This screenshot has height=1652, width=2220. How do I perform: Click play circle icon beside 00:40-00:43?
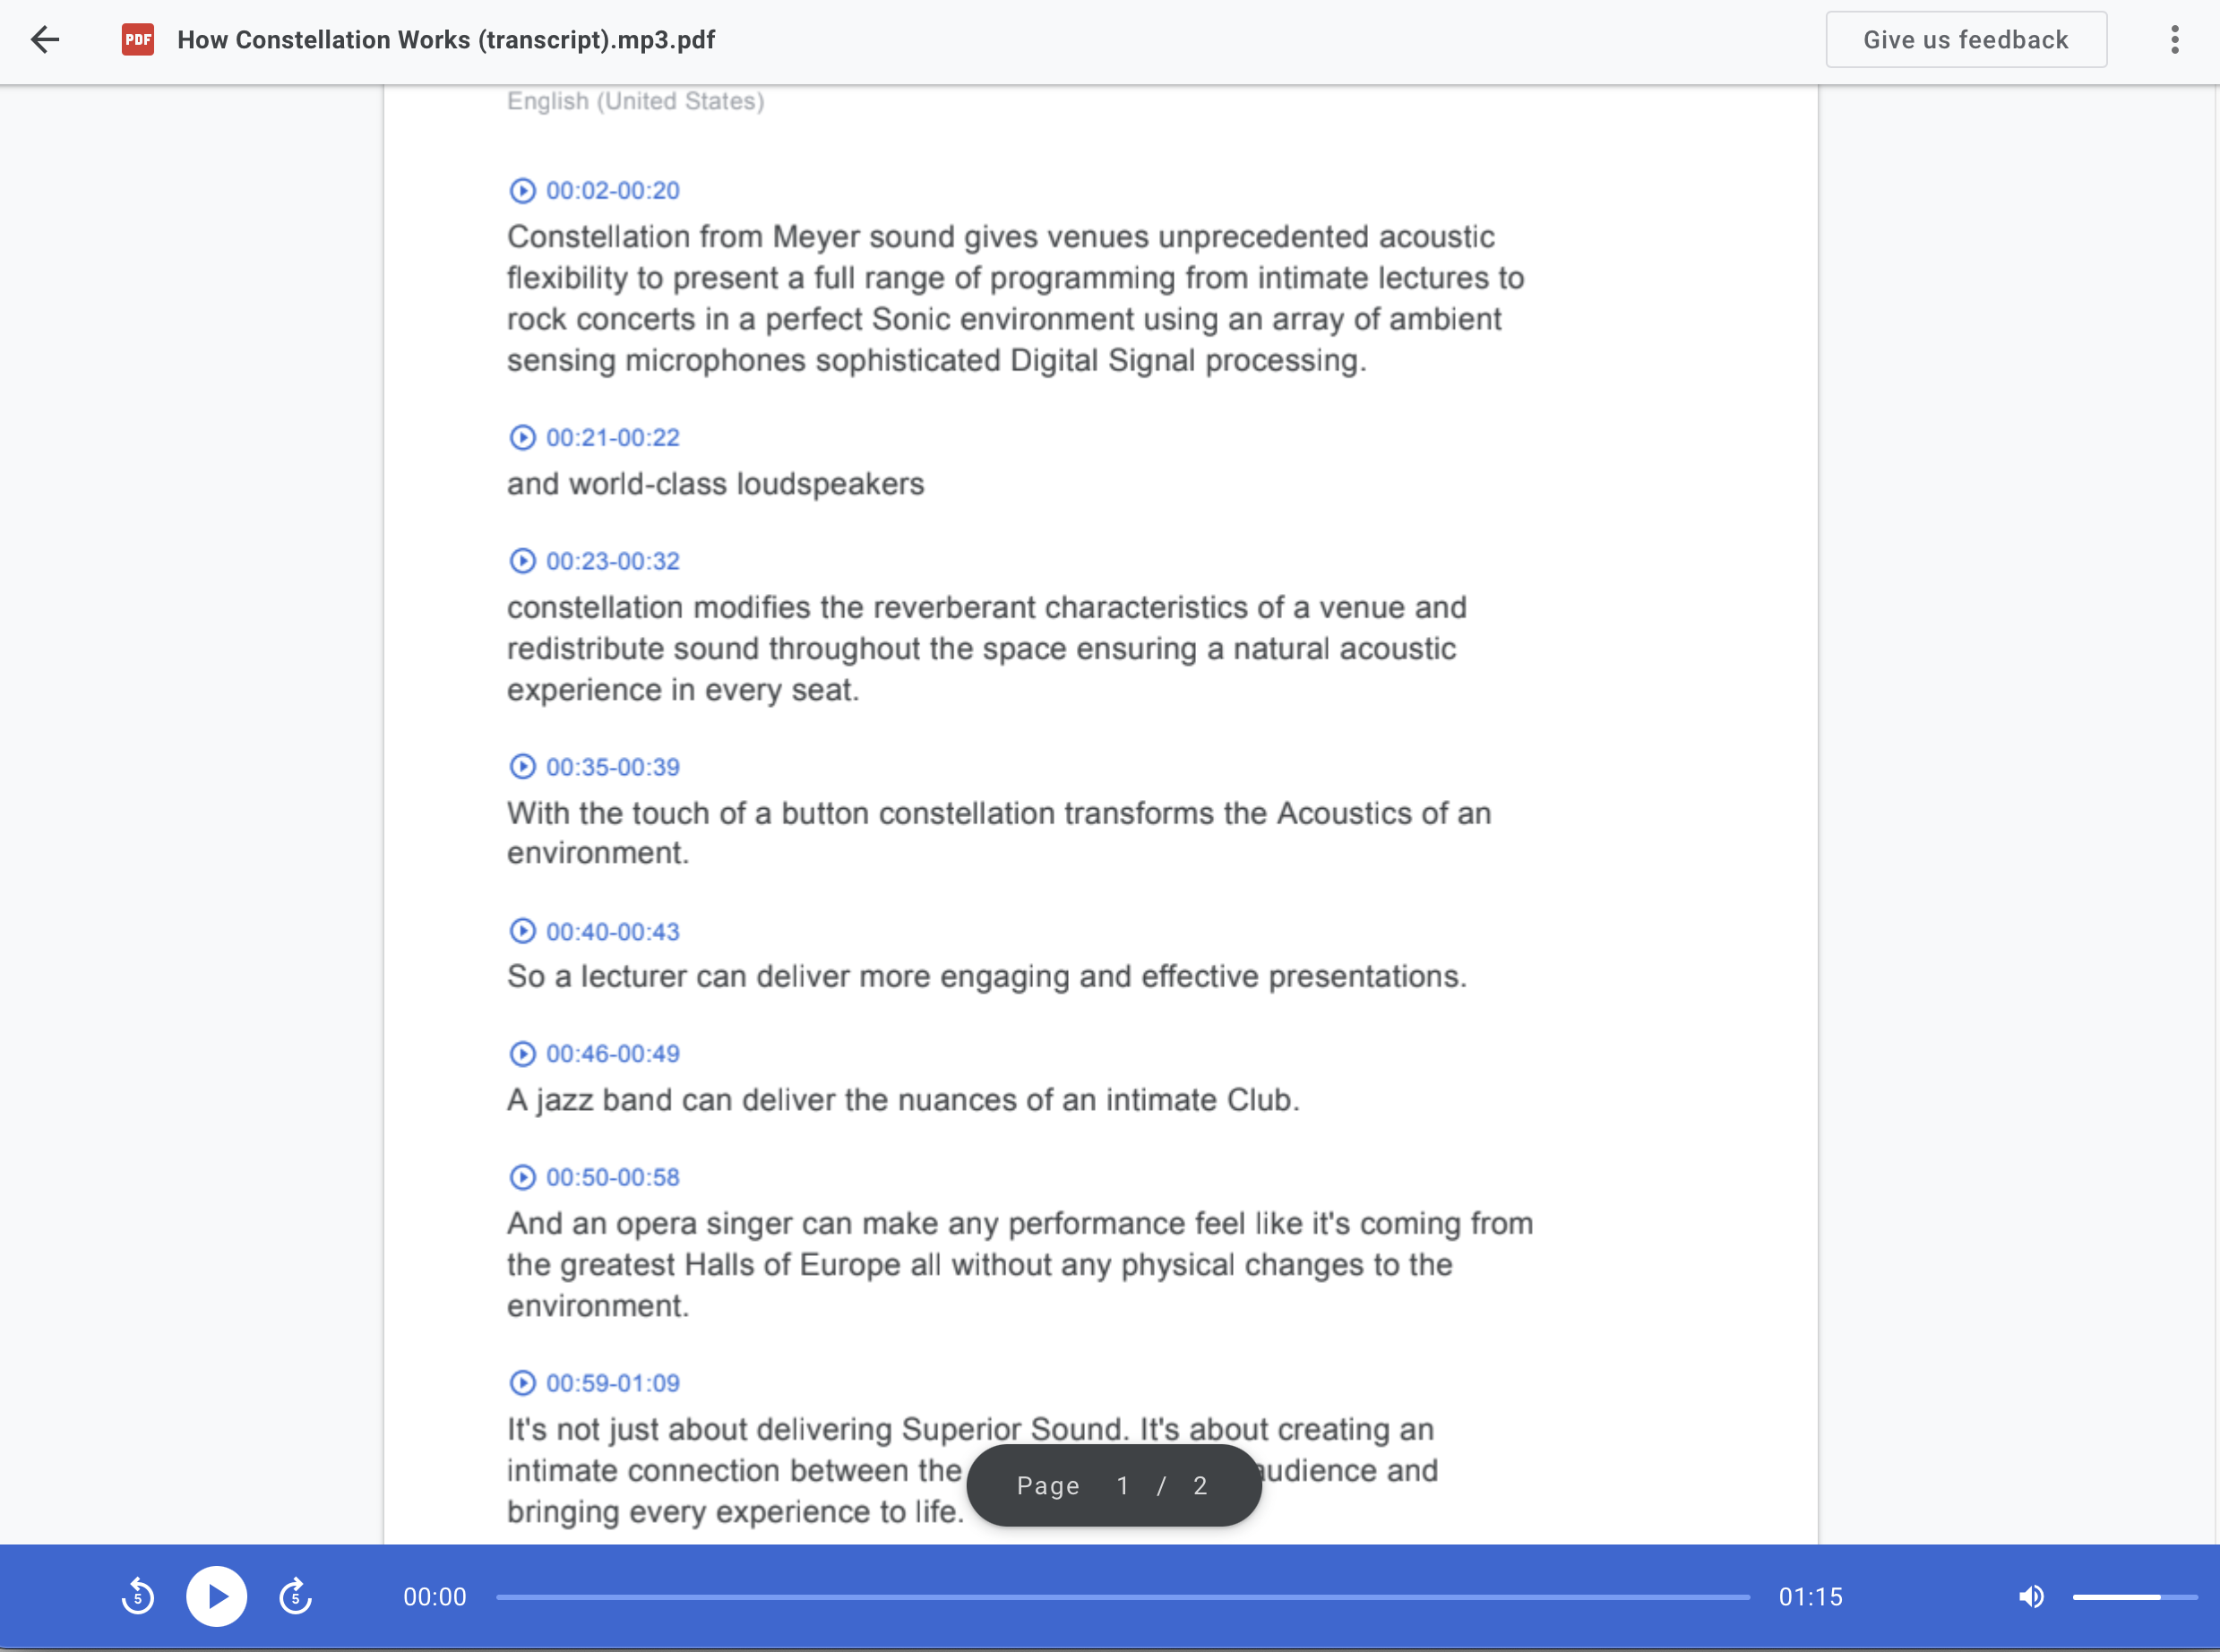[522, 931]
